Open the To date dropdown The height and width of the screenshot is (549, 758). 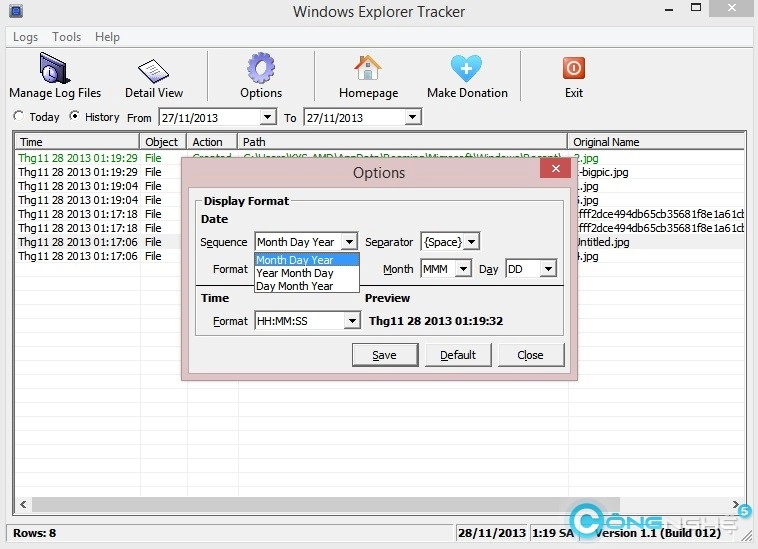(x=412, y=117)
